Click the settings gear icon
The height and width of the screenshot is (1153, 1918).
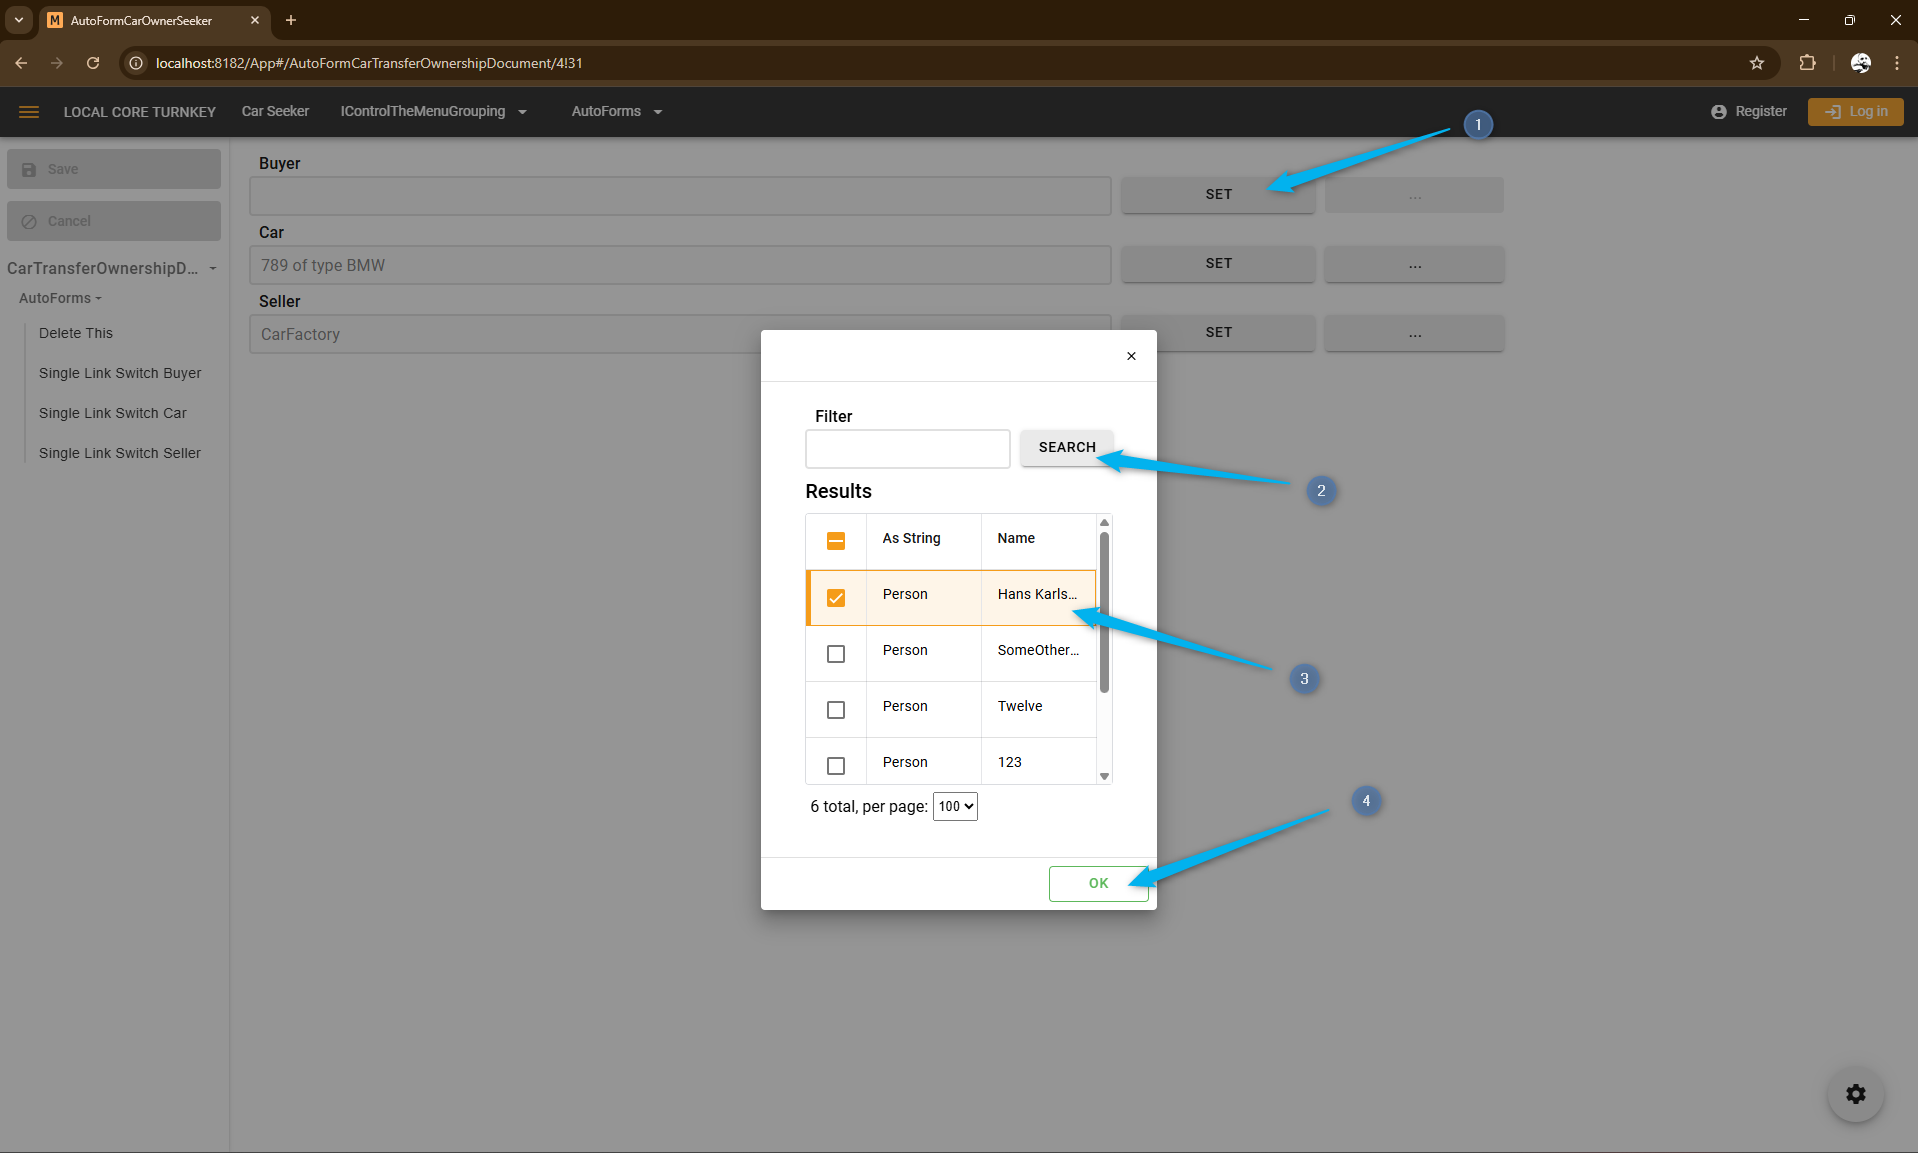pyautogui.click(x=1855, y=1094)
